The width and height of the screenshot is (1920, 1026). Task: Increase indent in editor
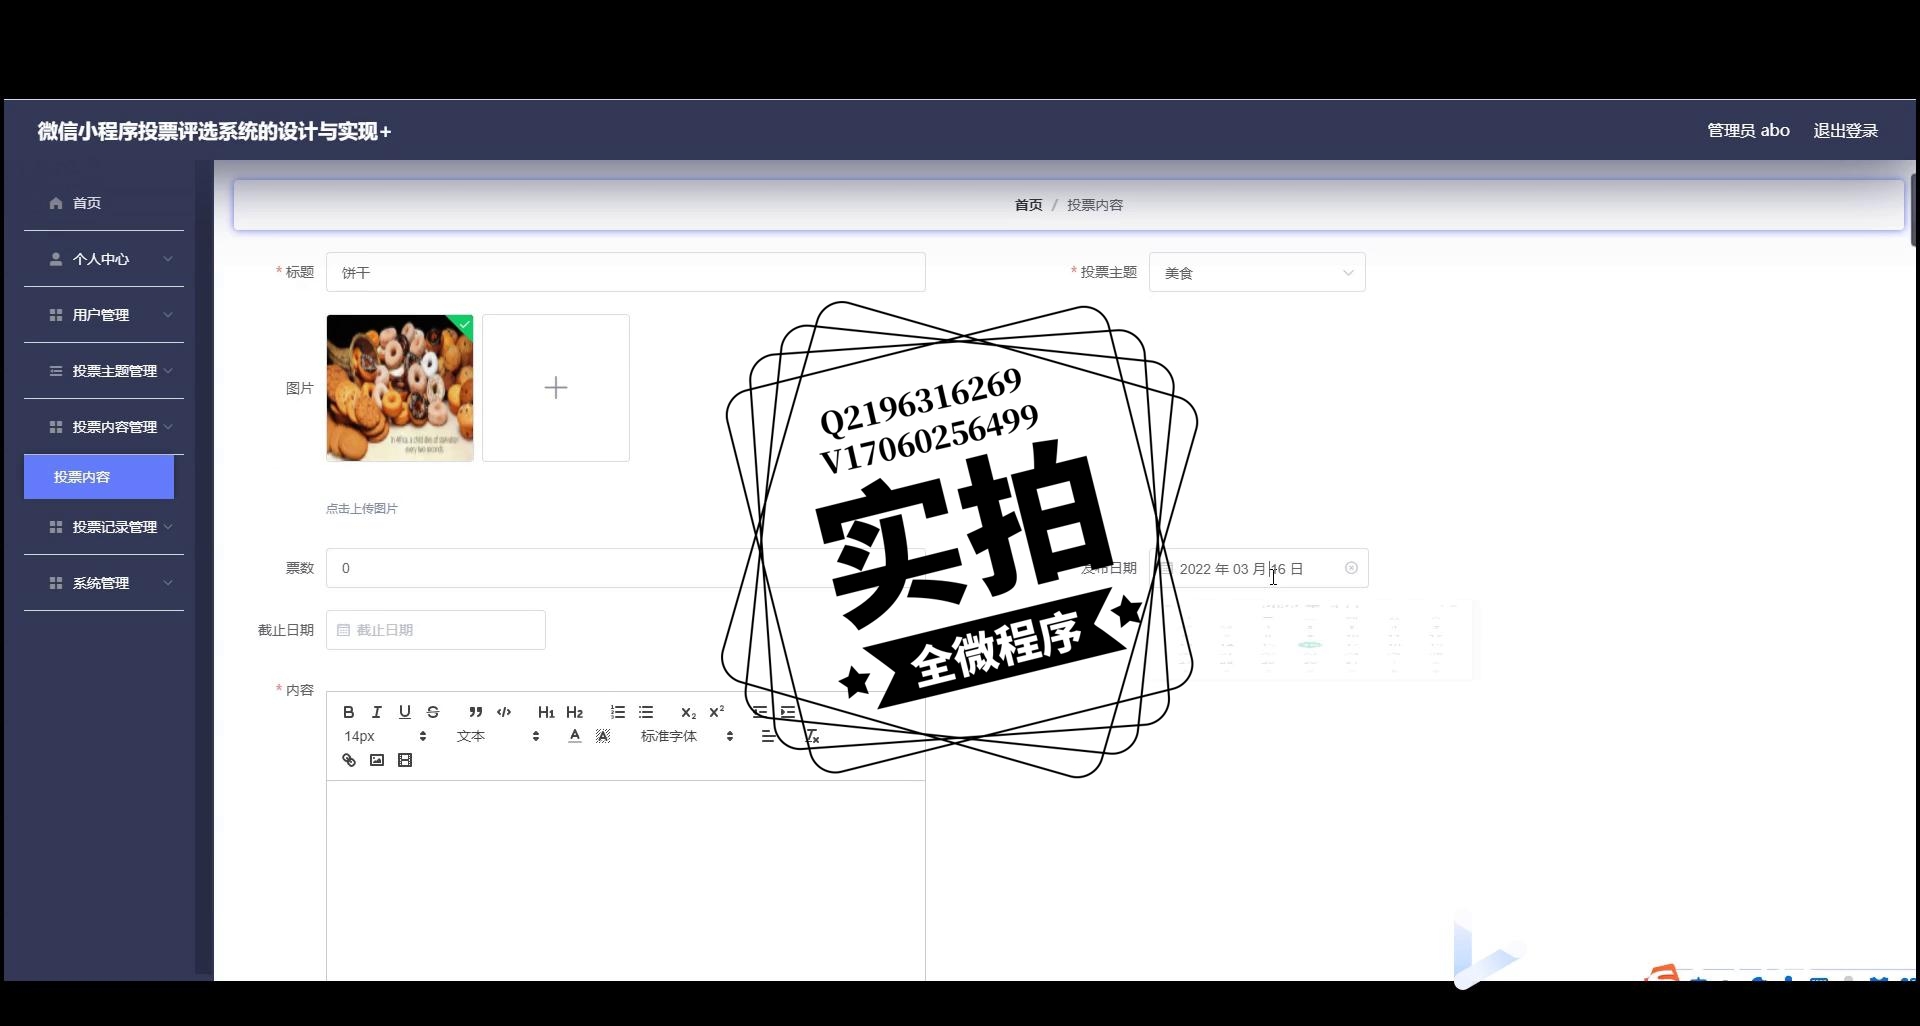tap(788, 712)
